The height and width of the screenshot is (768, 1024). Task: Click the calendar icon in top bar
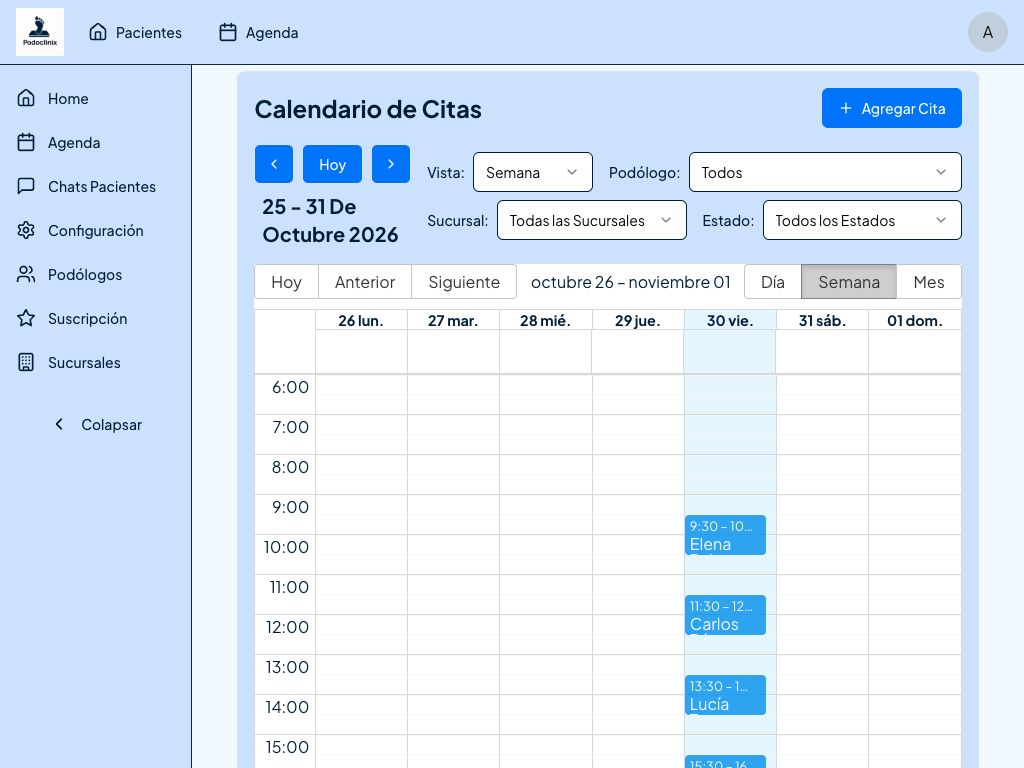tap(228, 32)
